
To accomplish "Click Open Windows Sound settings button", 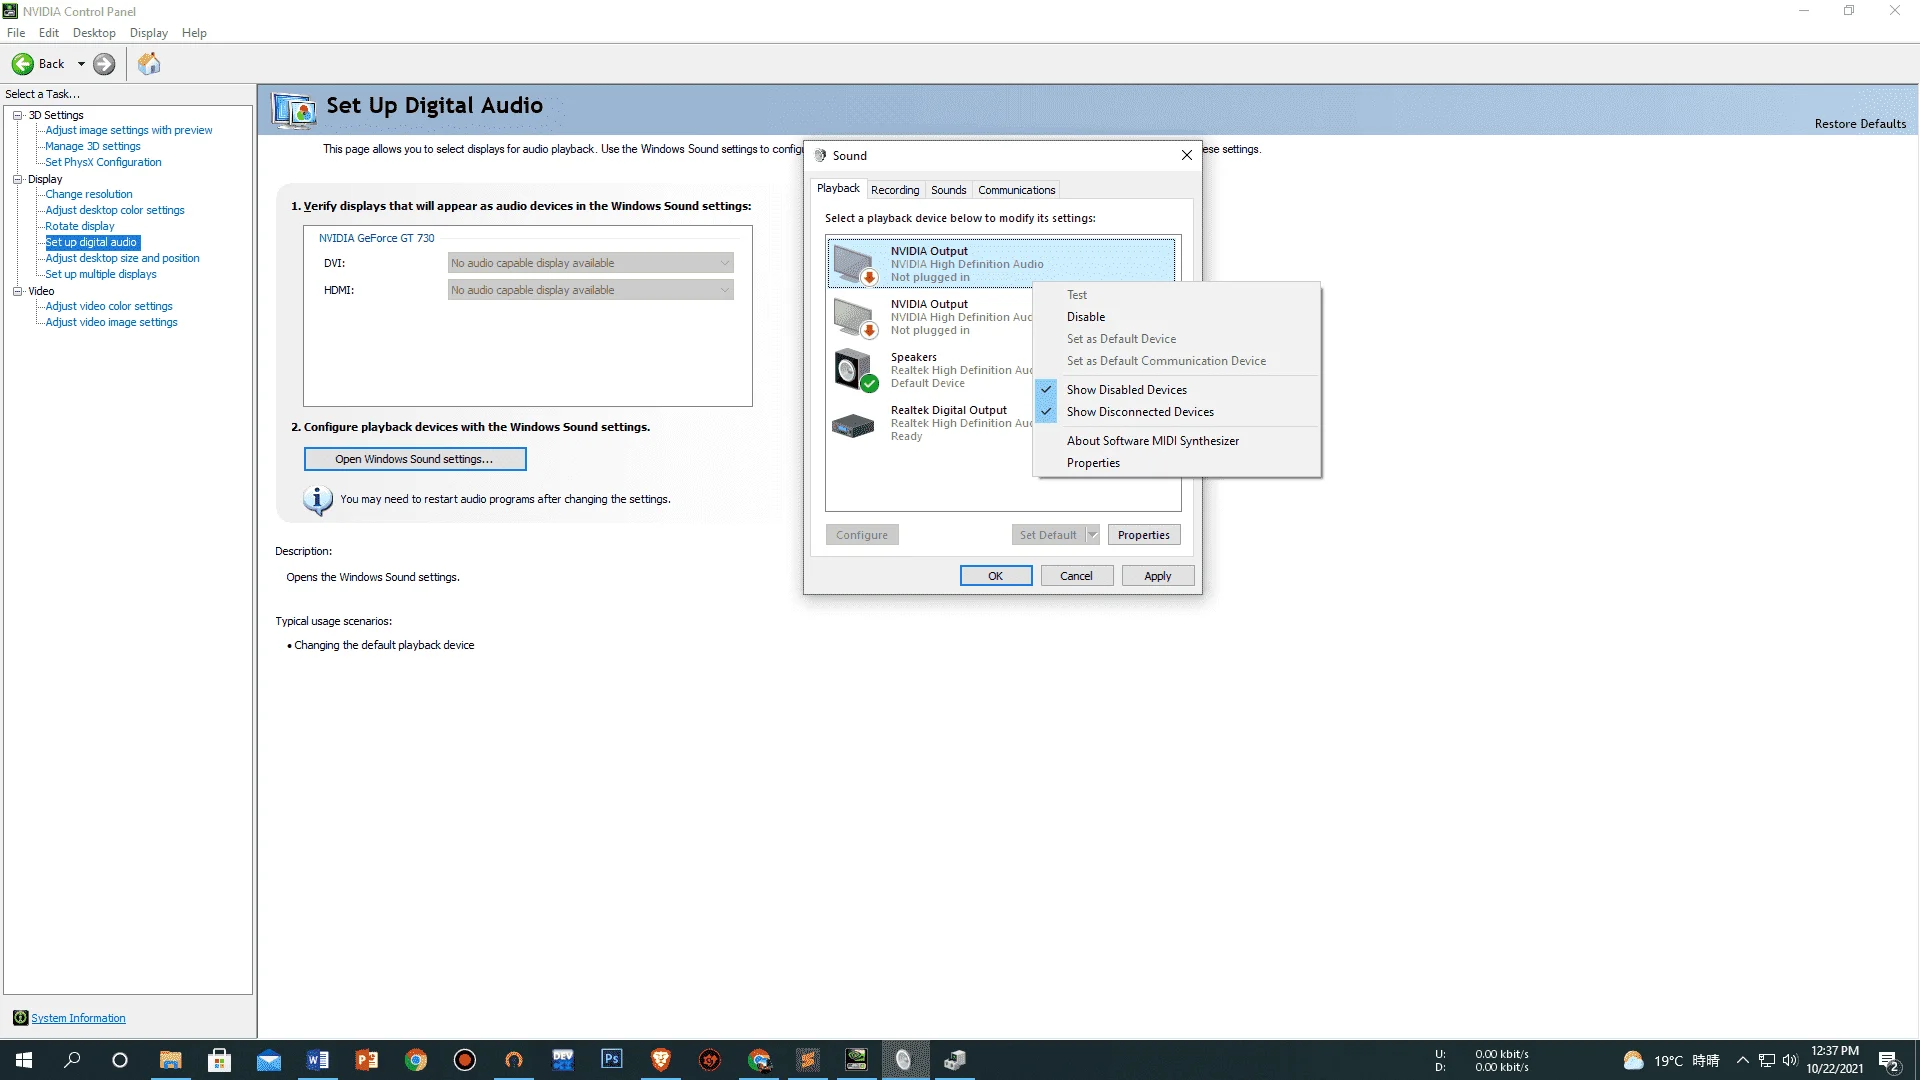I will coord(415,459).
